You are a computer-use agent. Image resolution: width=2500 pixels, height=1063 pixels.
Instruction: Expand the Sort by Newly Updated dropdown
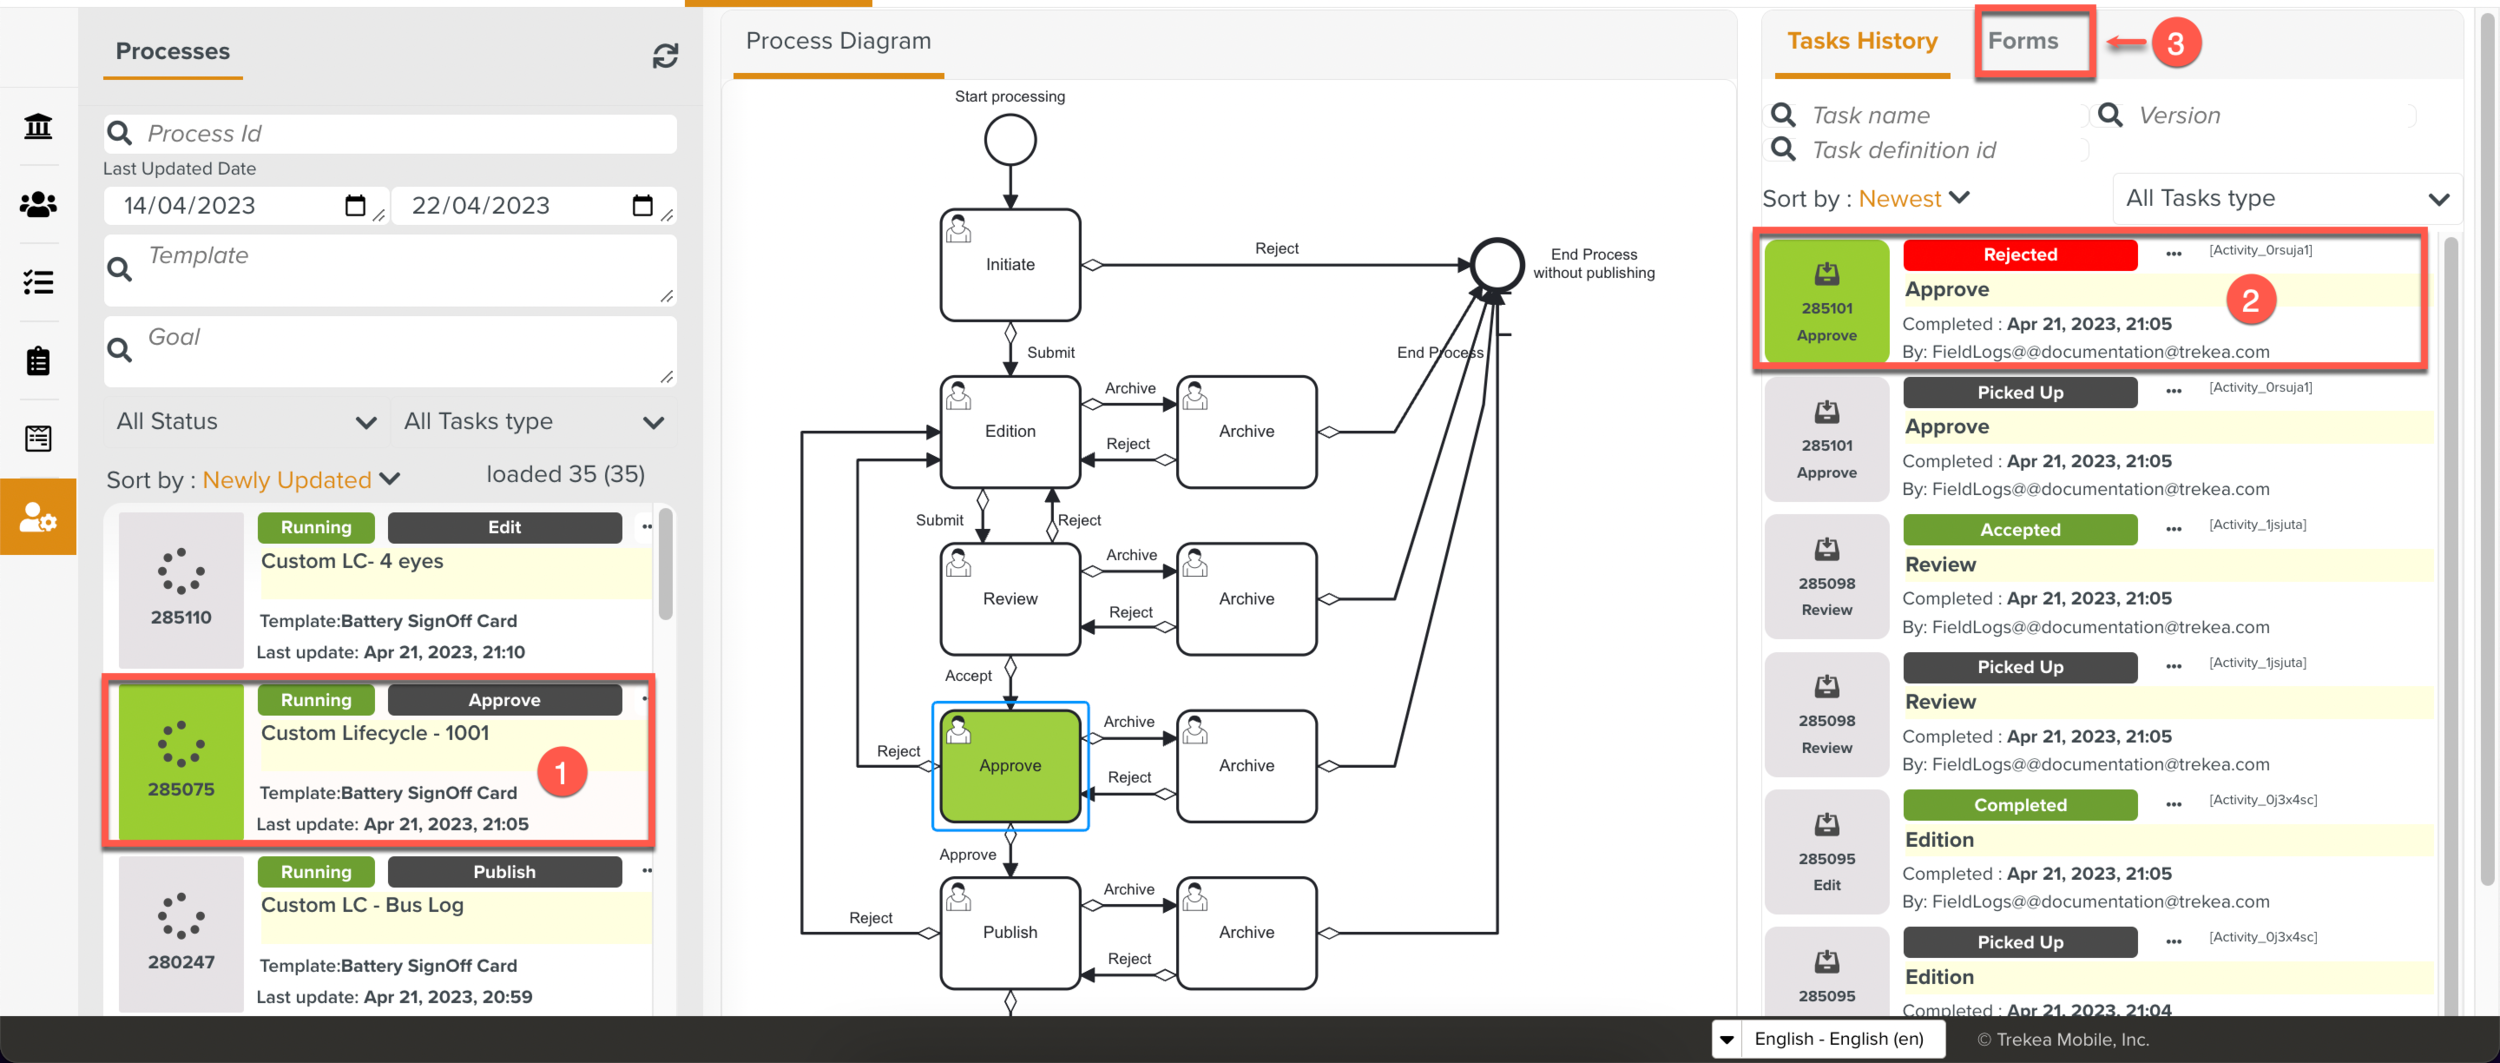click(x=302, y=480)
